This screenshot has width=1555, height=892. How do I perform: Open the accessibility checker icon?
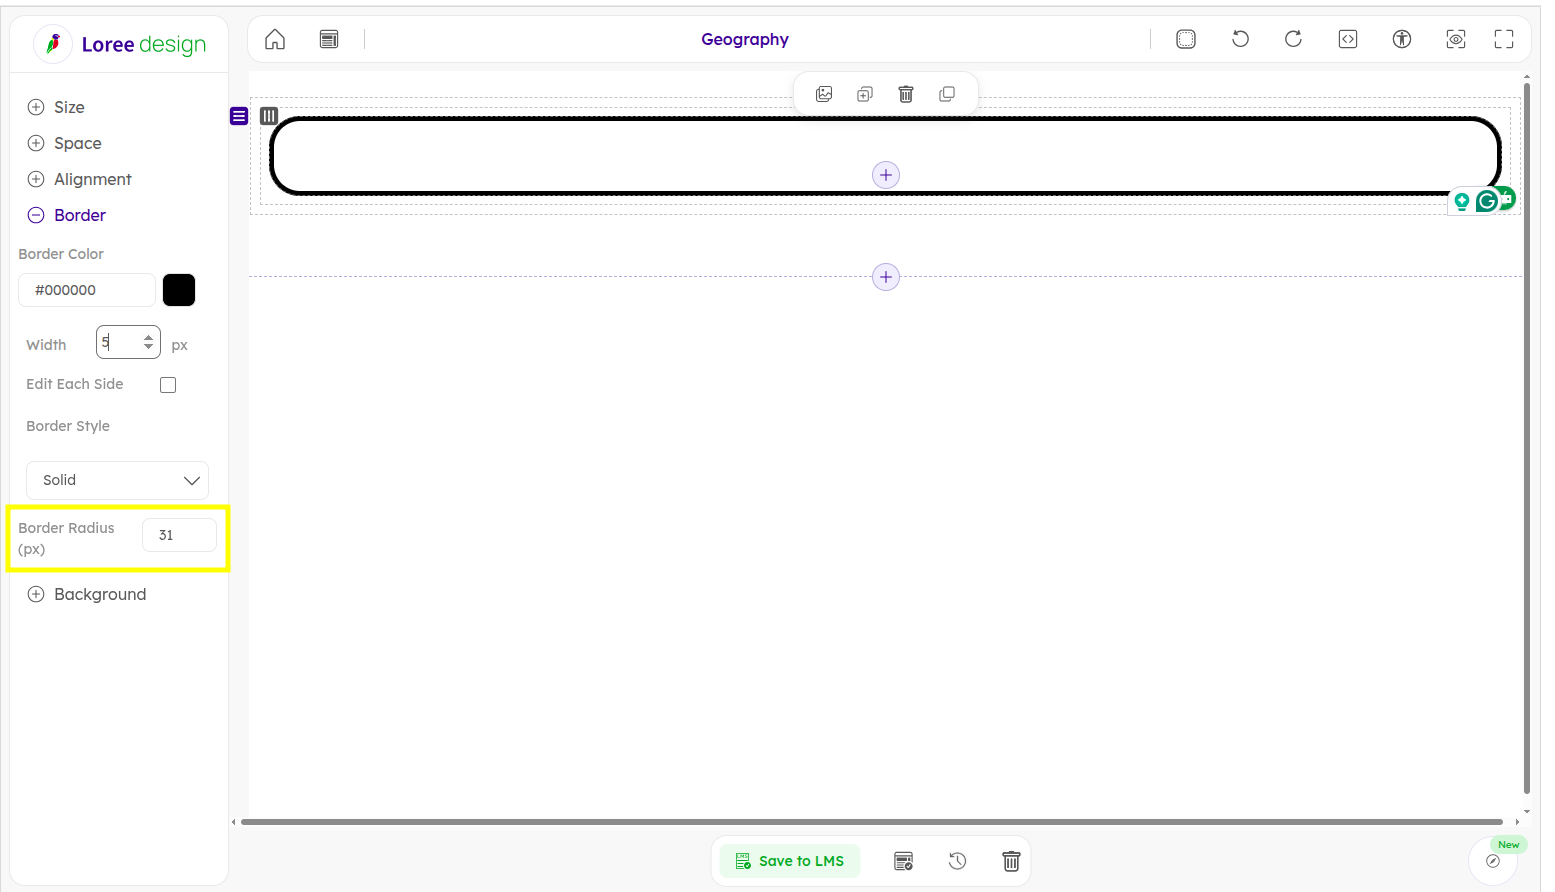pyautogui.click(x=1401, y=39)
